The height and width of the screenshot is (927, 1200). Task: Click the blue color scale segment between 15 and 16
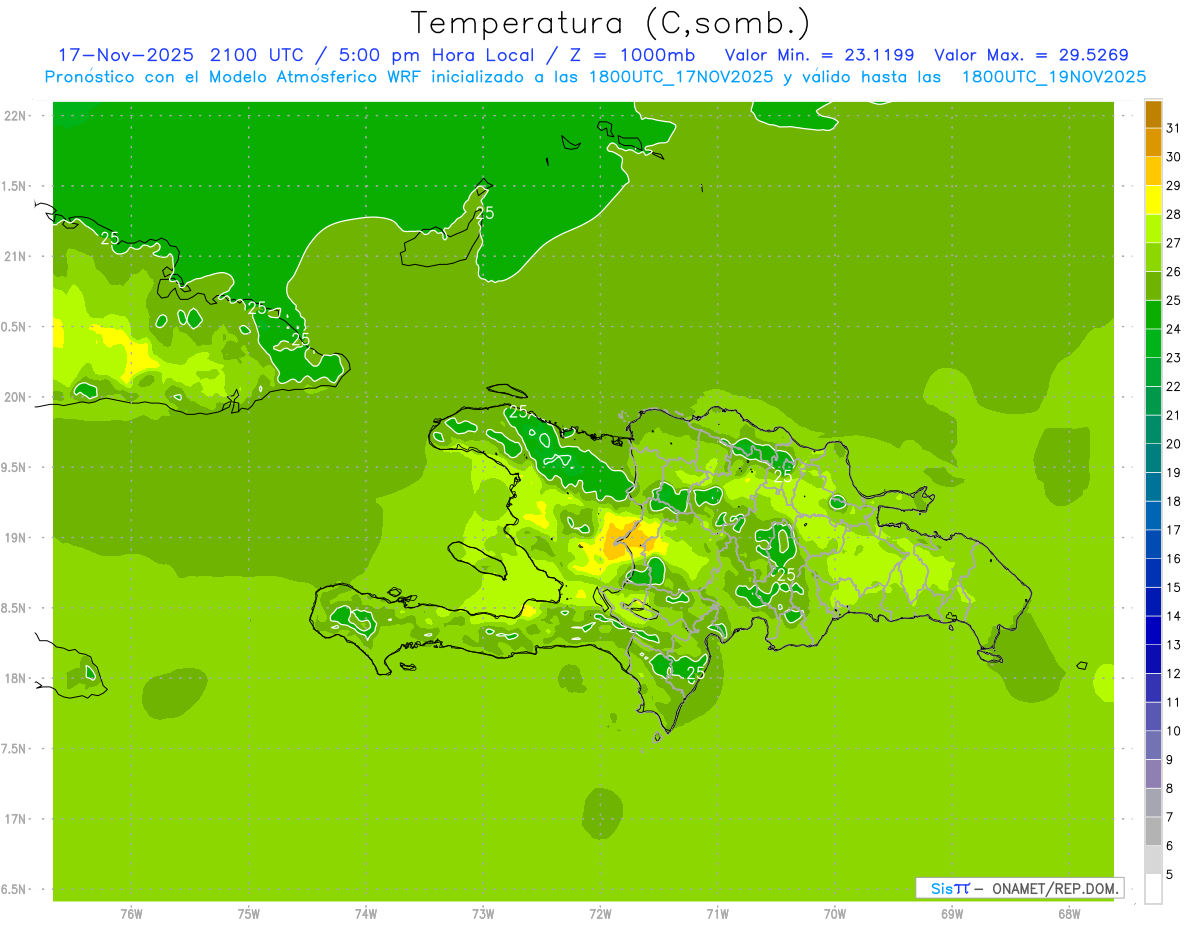coord(1153,574)
